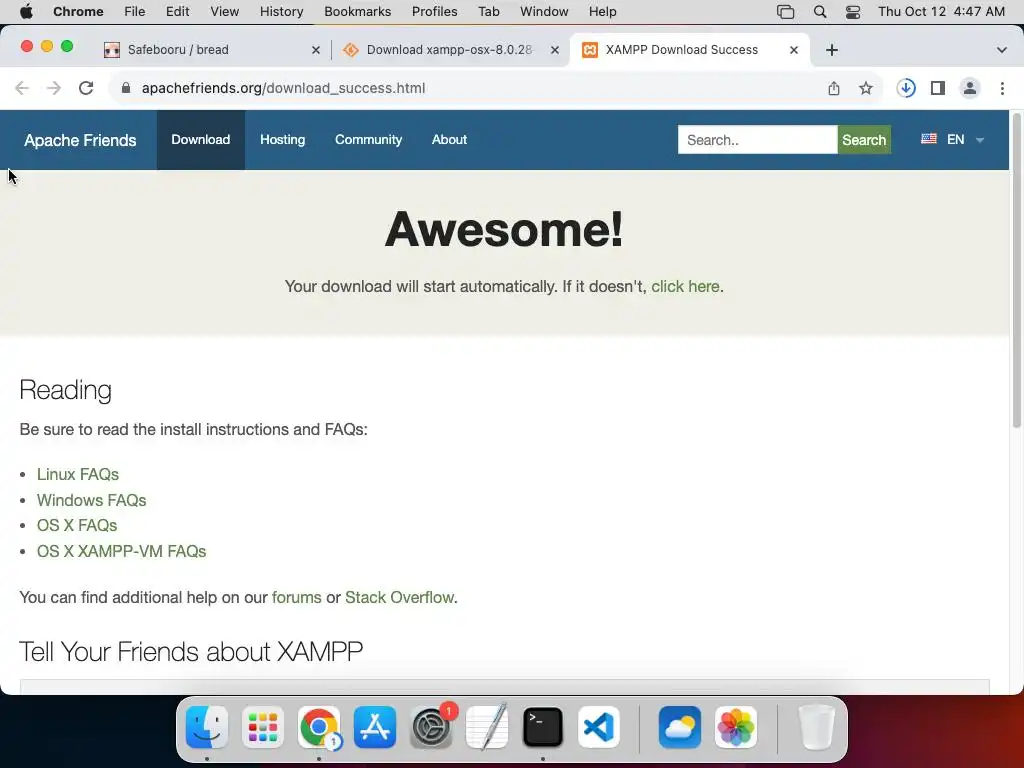1024x768 pixels.
Task: Click Chrome icon in the Dock
Action: (x=319, y=727)
